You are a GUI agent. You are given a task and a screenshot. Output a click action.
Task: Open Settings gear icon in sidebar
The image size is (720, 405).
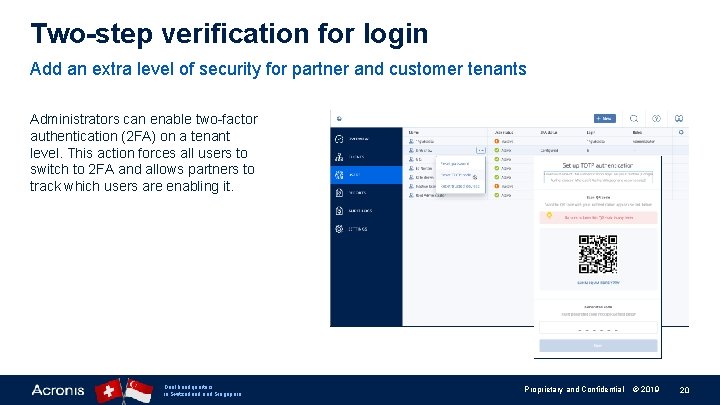[339, 229]
